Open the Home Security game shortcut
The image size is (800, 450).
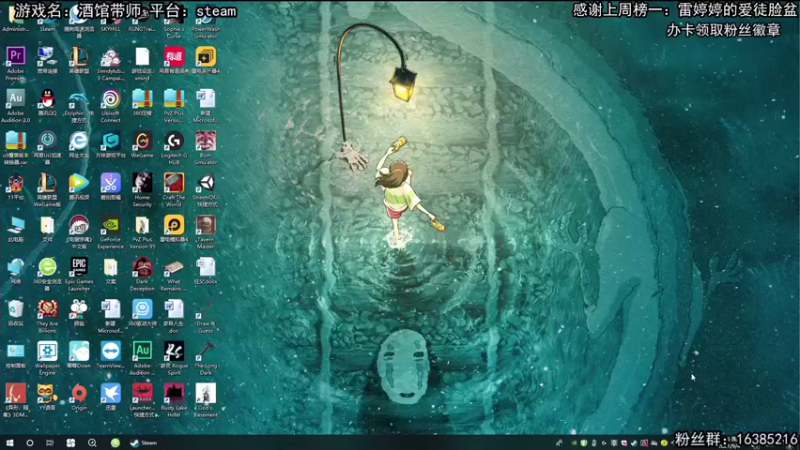tap(142, 183)
